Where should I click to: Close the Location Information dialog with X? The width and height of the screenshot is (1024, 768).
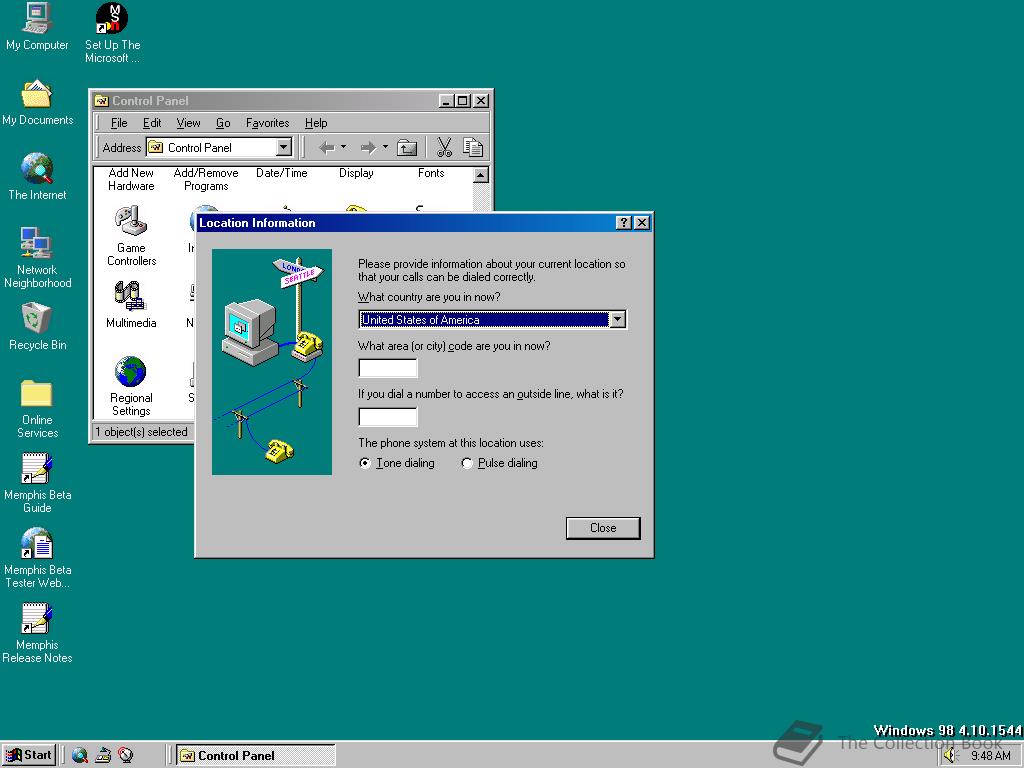[x=642, y=223]
